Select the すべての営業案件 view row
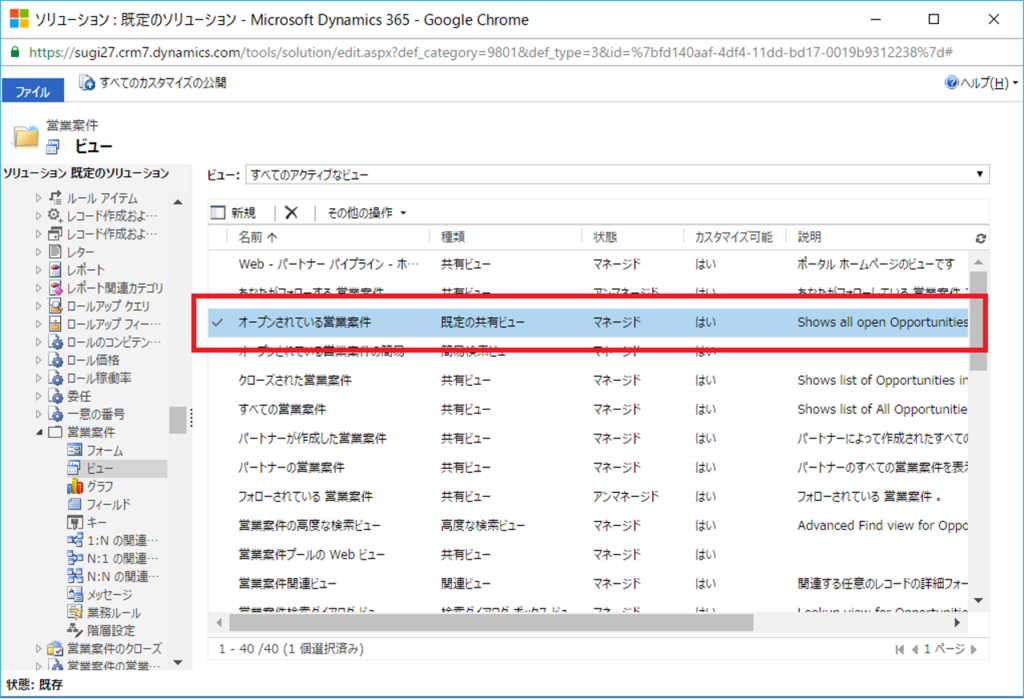 click(588, 409)
